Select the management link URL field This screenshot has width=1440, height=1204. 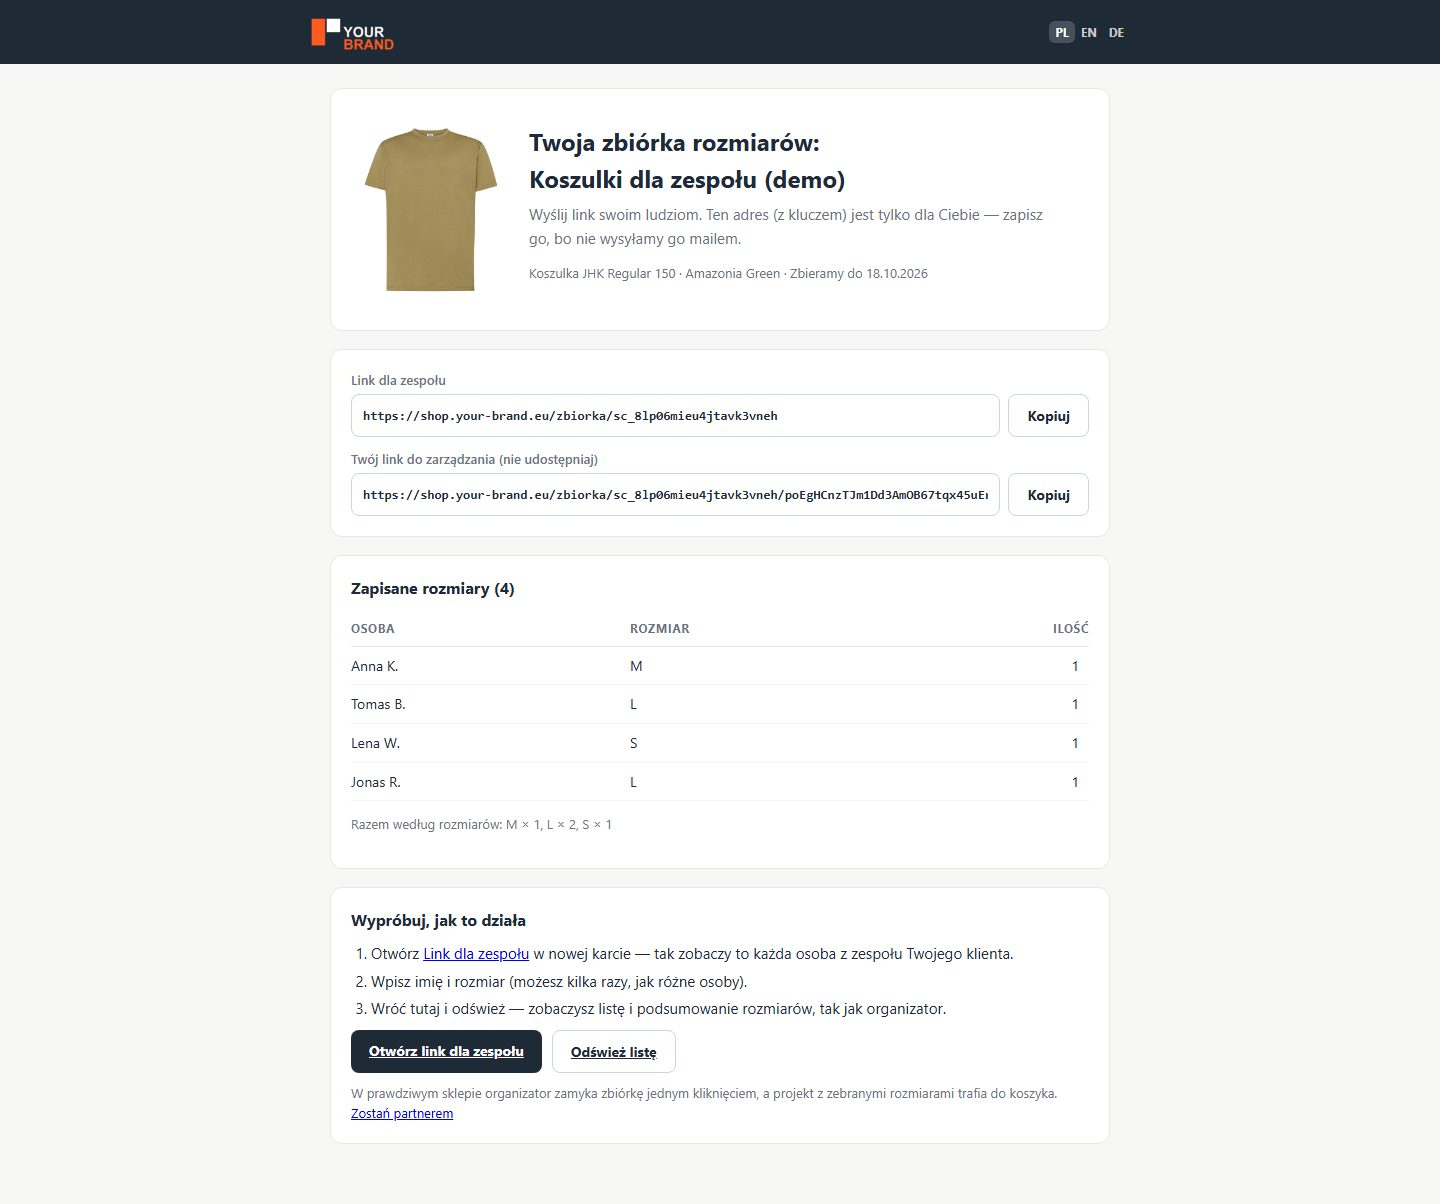point(675,495)
